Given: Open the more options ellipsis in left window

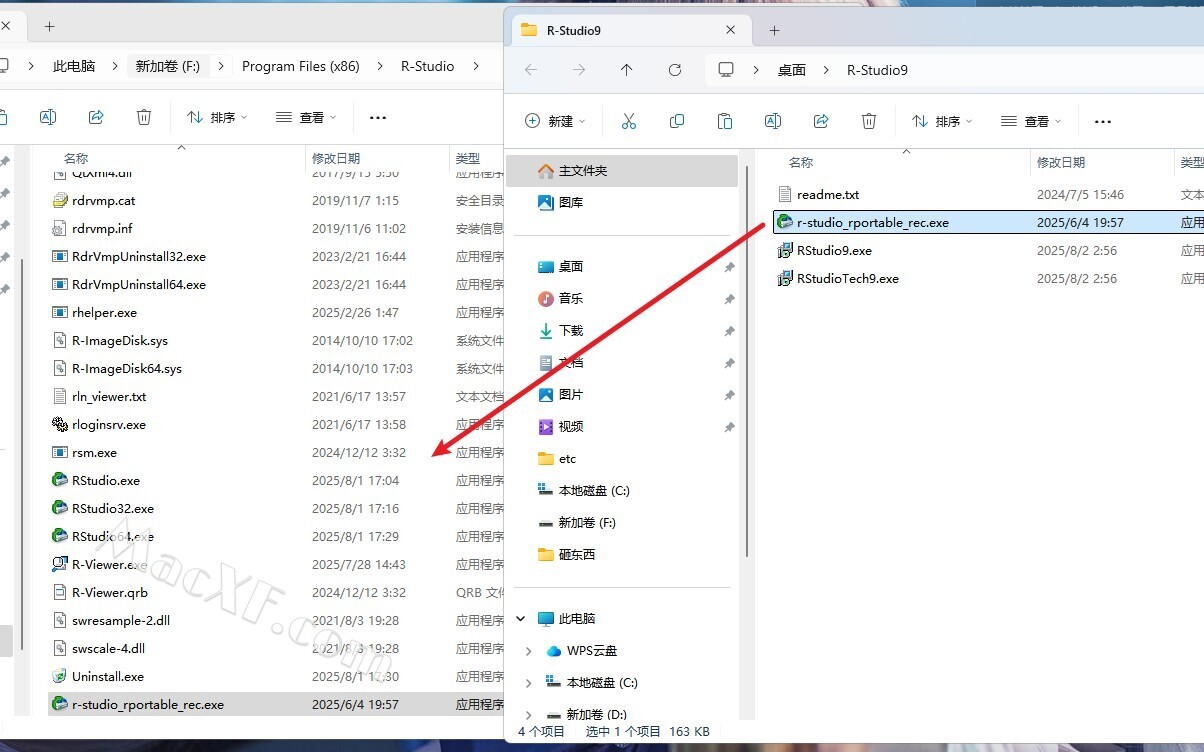Looking at the screenshot, I should click(x=378, y=117).
